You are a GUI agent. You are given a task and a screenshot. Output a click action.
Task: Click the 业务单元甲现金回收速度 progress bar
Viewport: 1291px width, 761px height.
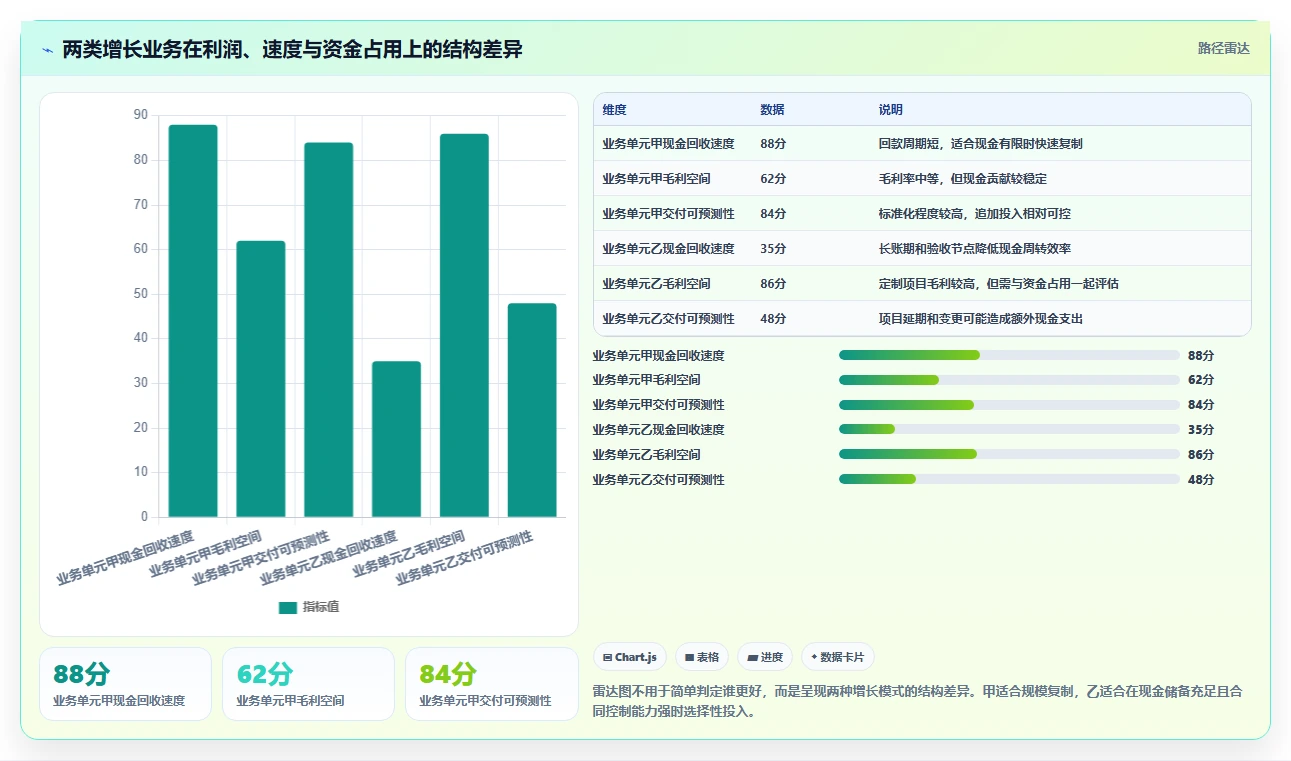pos(1009,355)
